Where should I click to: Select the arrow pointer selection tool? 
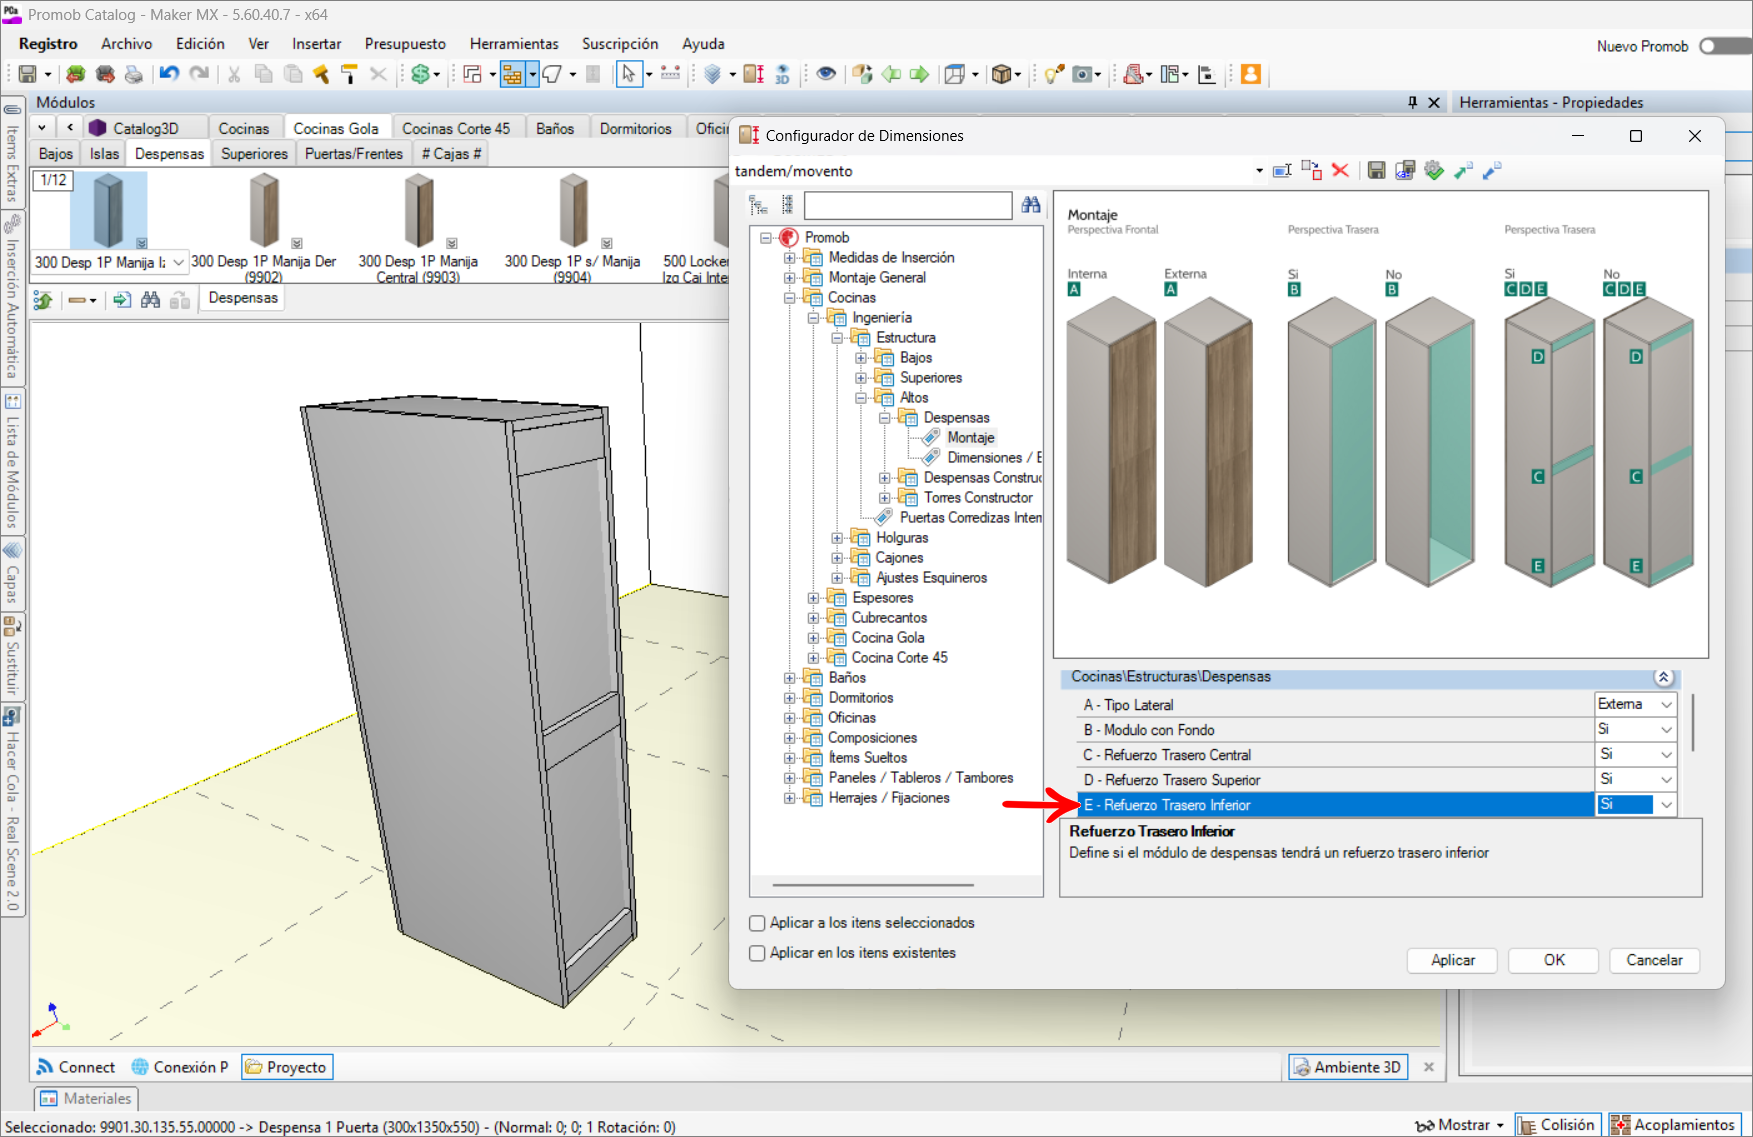628,74
